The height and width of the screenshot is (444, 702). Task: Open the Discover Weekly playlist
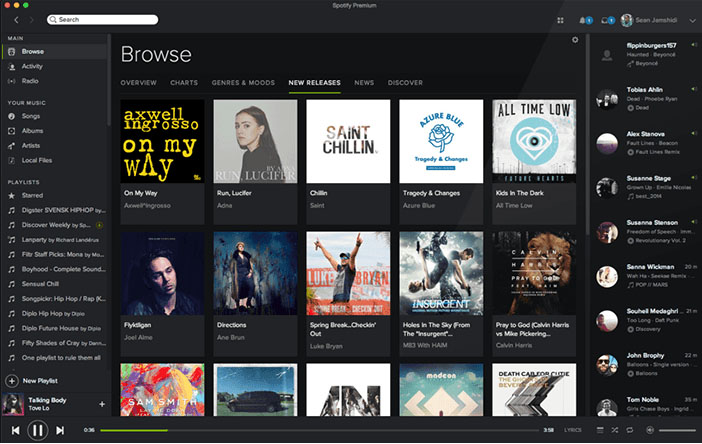click(54, 225)
